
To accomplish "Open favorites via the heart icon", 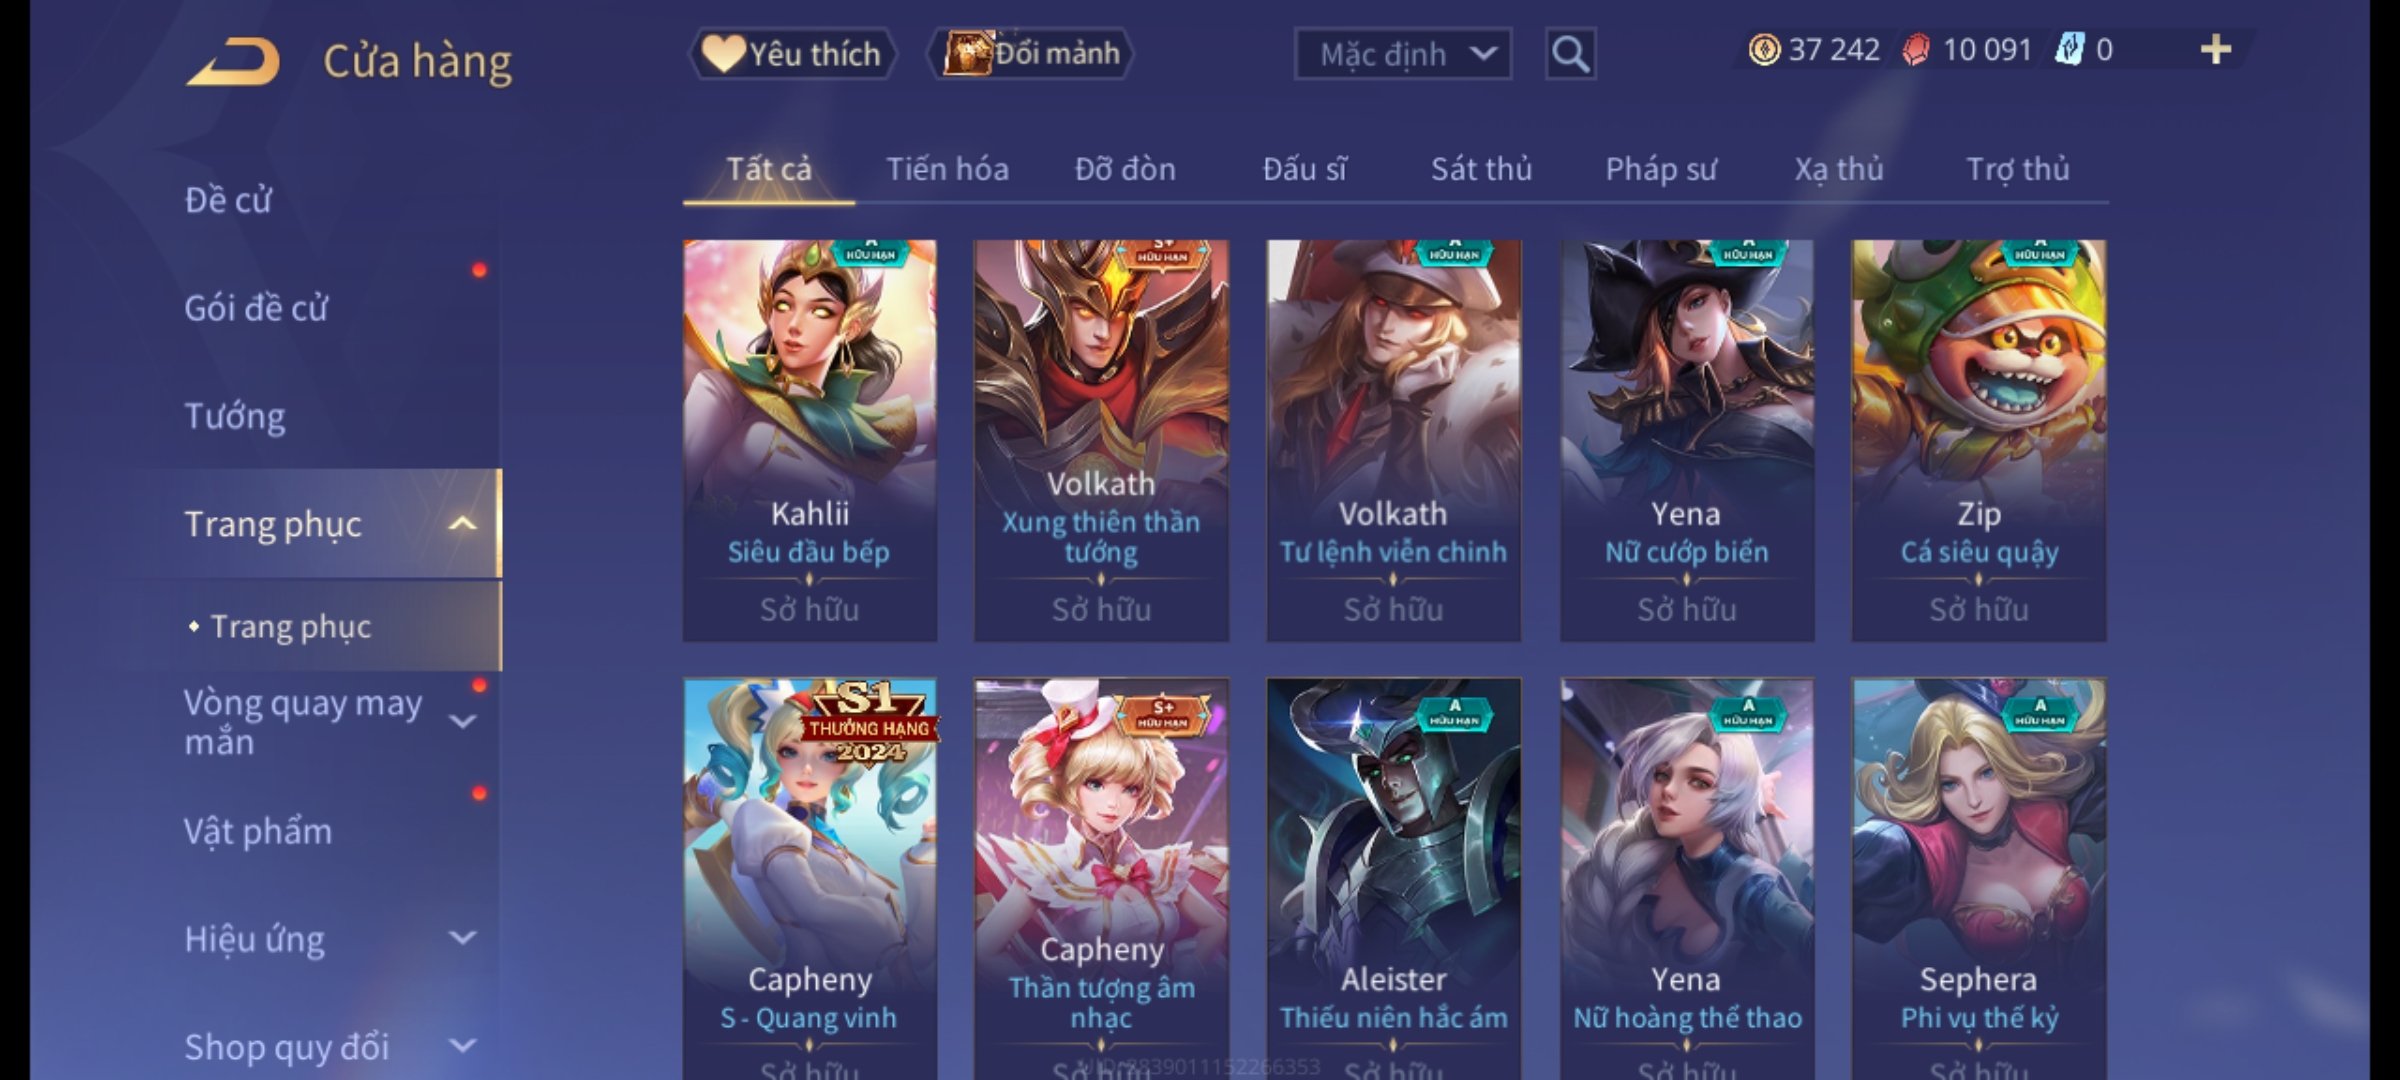I will 722,53.
